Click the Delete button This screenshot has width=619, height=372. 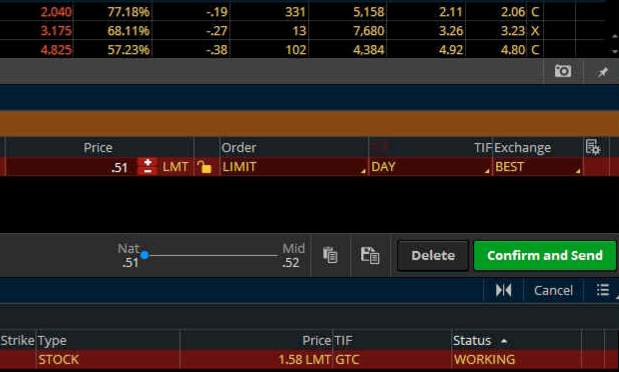click(x=433, y=256)
